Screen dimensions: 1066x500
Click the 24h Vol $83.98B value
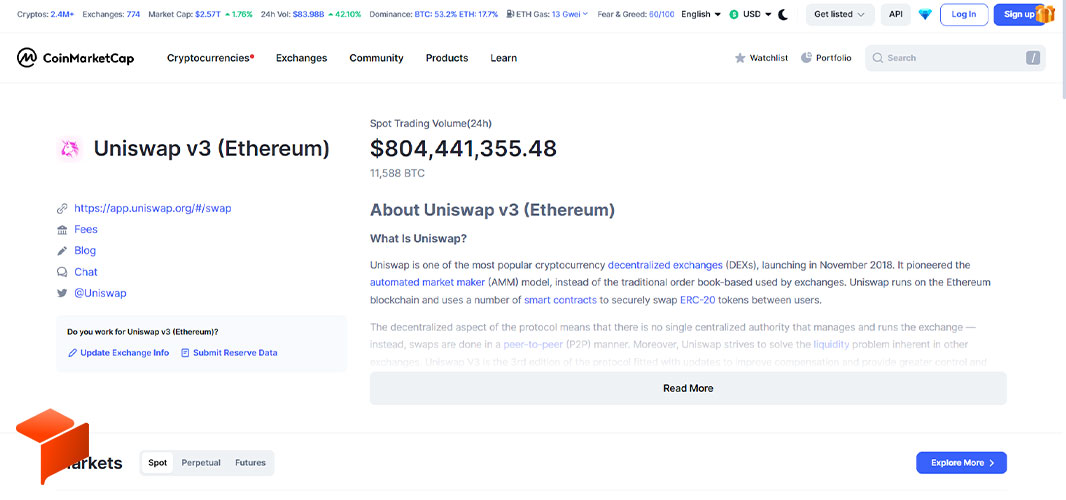[x=309, y=14]
